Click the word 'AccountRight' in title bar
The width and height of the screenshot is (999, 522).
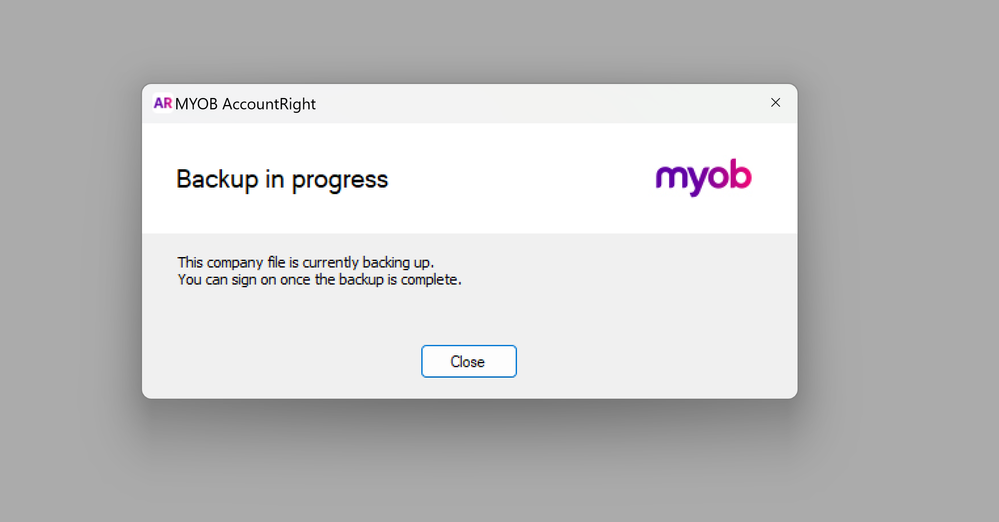click(x=269, y=104)
